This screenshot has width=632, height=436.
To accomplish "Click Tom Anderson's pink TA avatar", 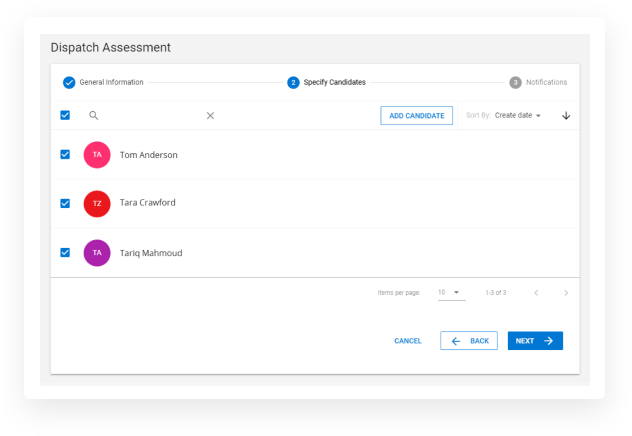I will (97, 155).
